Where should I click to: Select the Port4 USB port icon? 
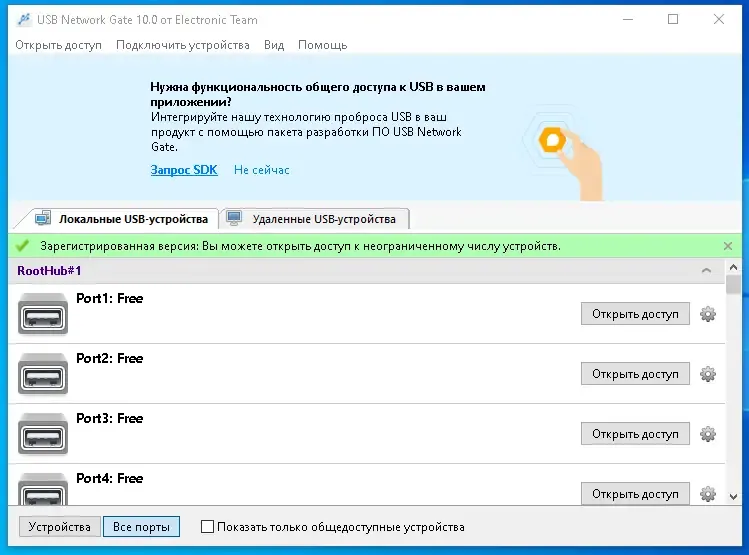pyautogui.click(x=43, y=489)
